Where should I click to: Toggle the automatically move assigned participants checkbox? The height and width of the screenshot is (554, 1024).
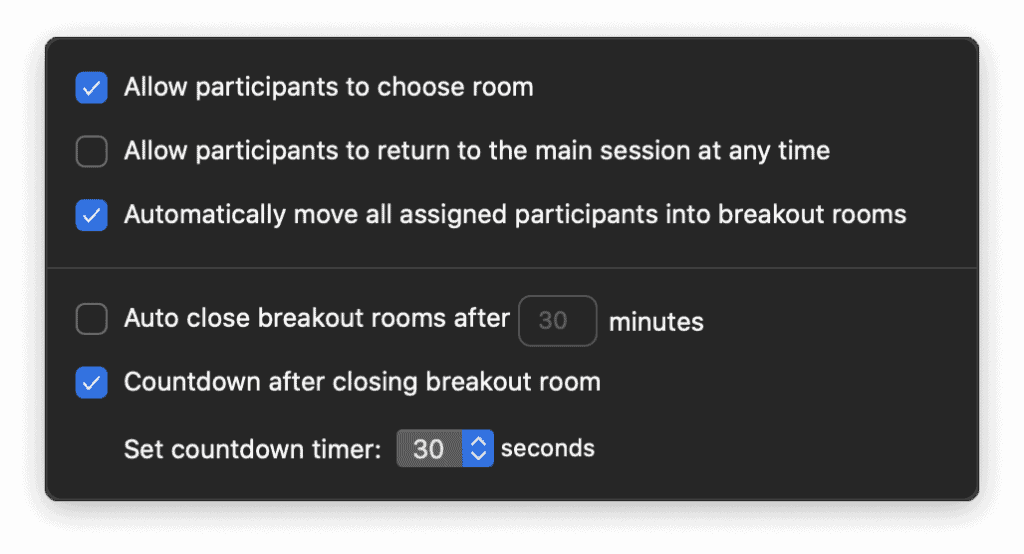(x=92, y=215)
